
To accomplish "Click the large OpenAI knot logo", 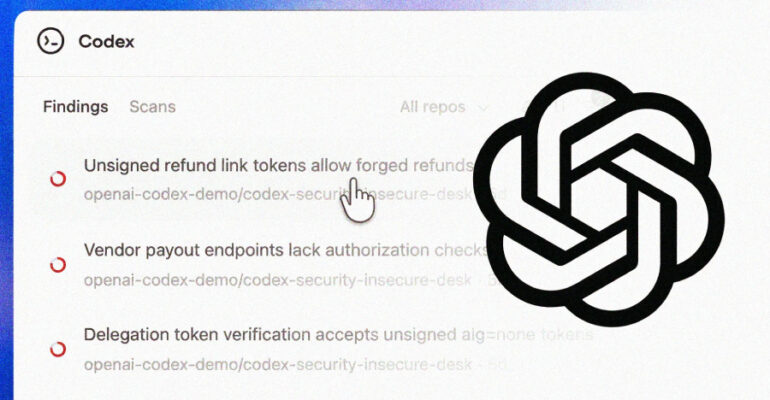I will point(599,199).
